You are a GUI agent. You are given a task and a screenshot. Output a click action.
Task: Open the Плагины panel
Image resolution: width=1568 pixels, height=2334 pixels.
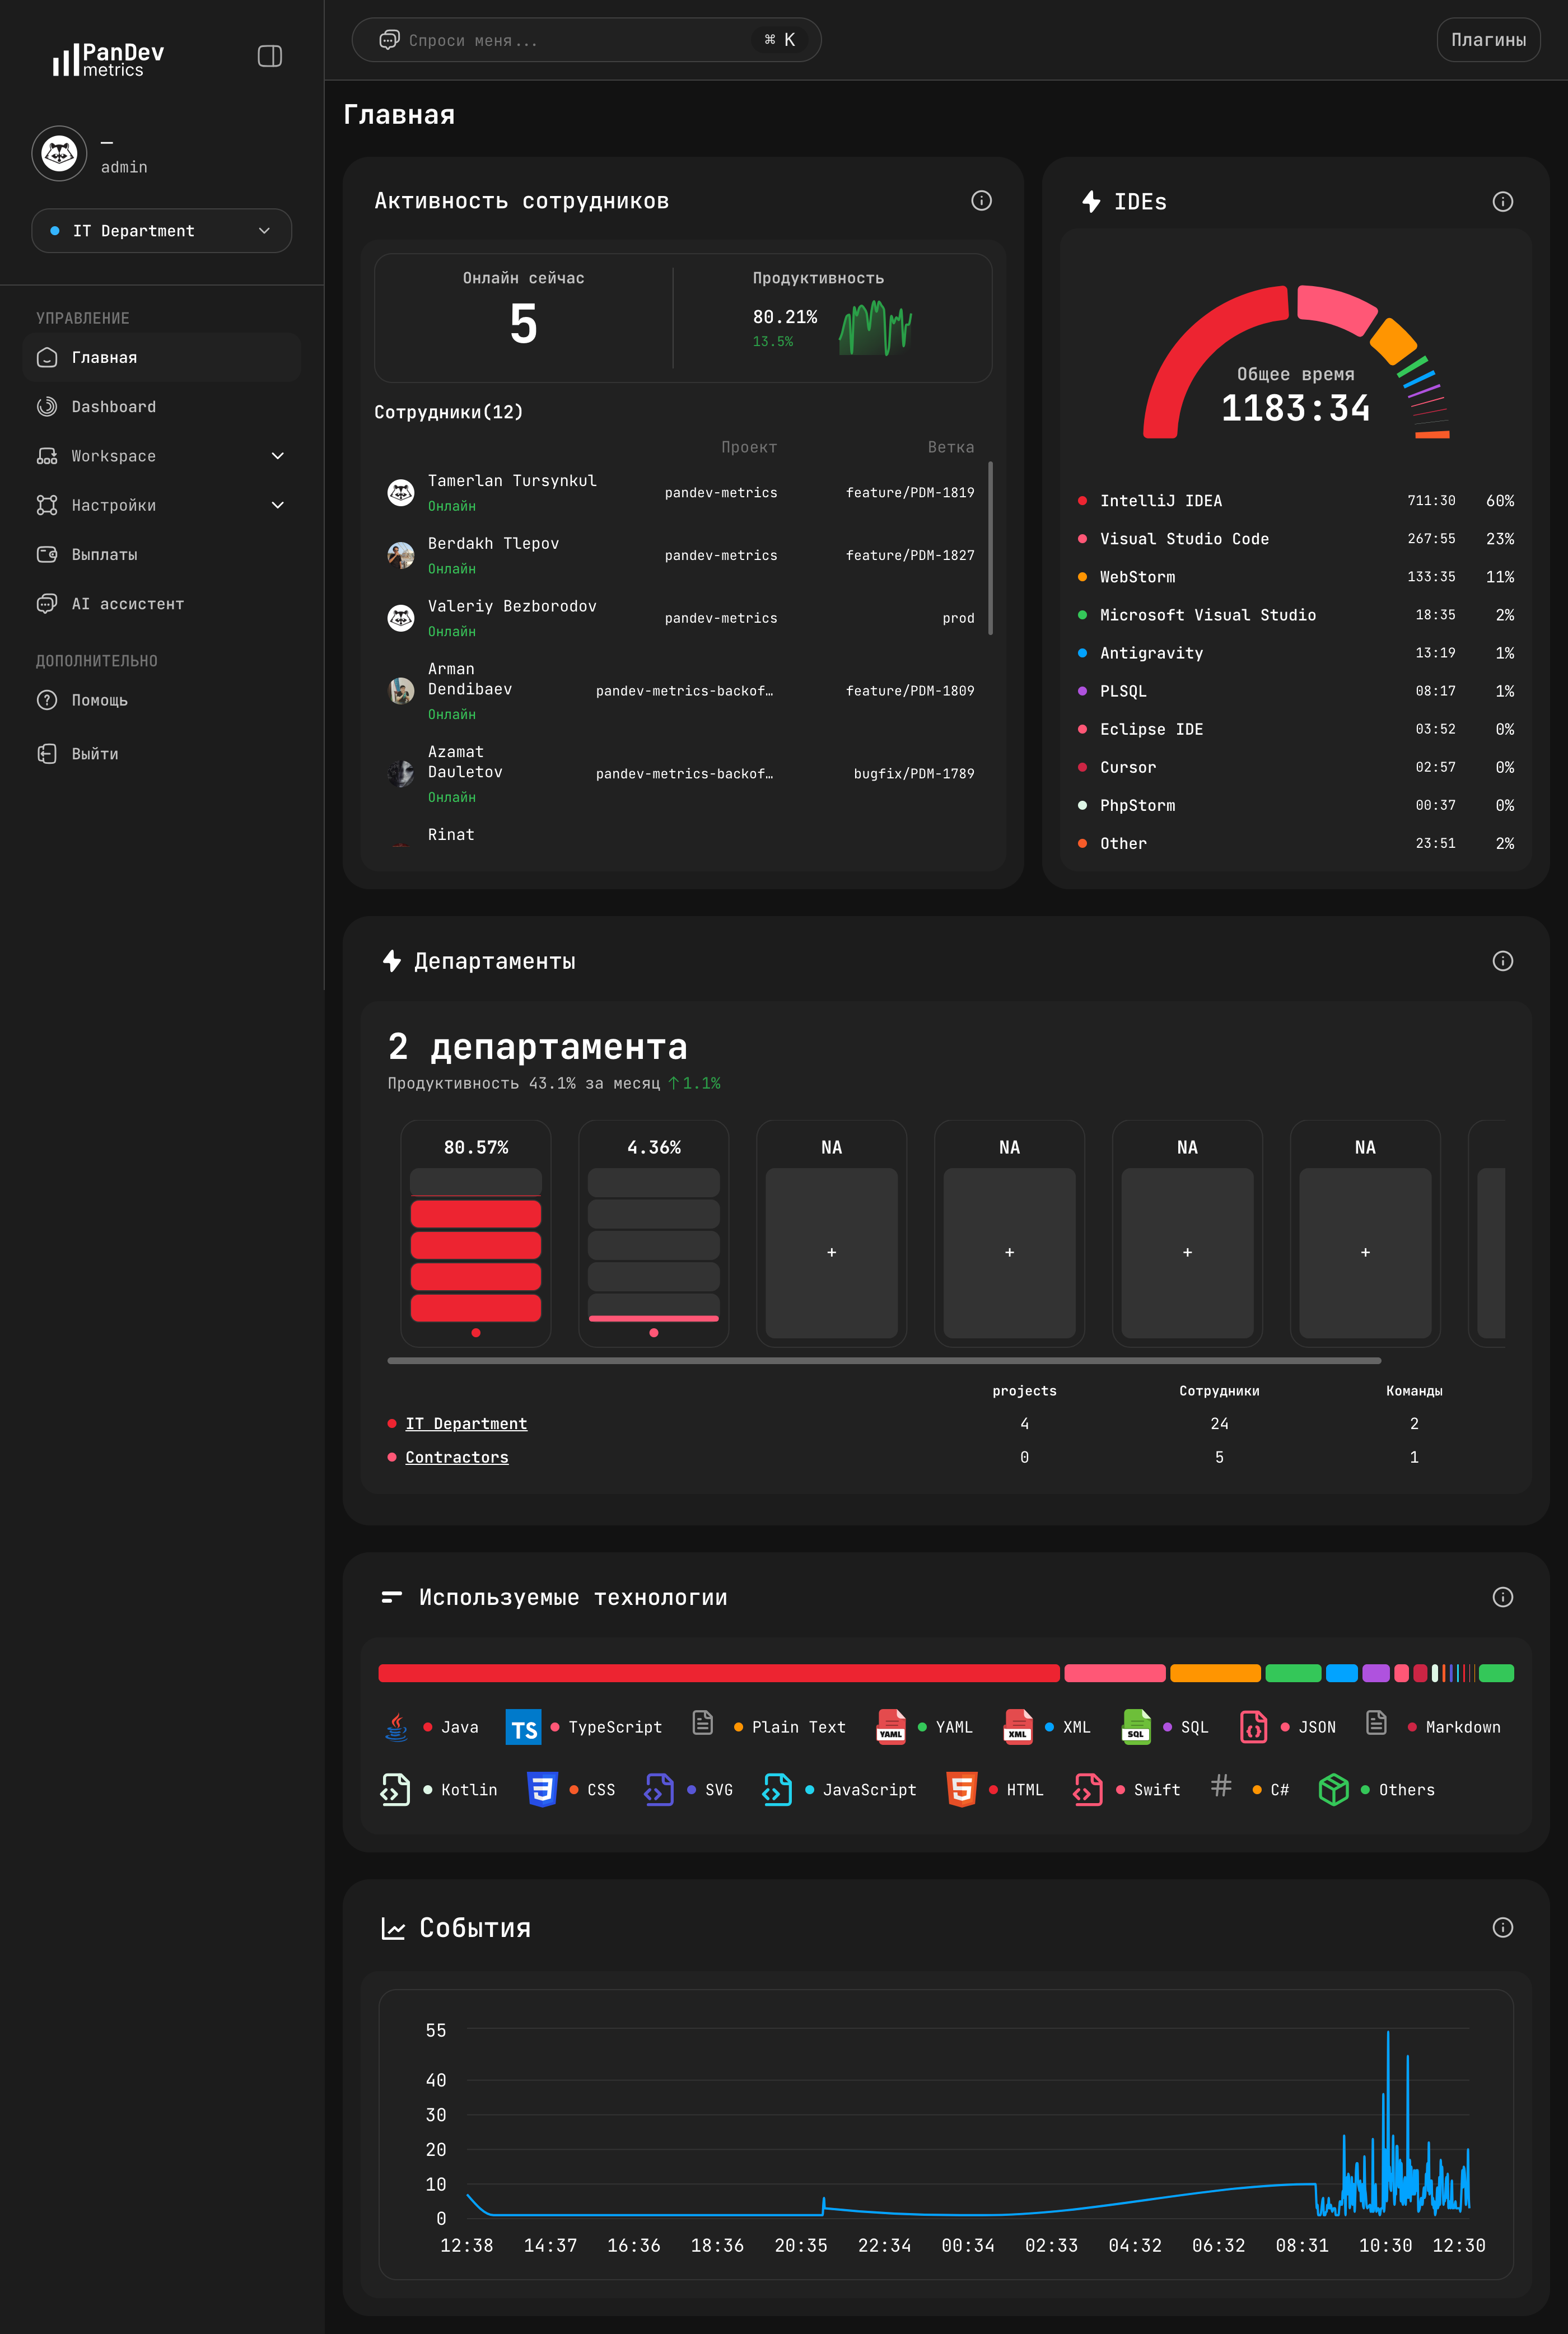(x=1488, y=40)
